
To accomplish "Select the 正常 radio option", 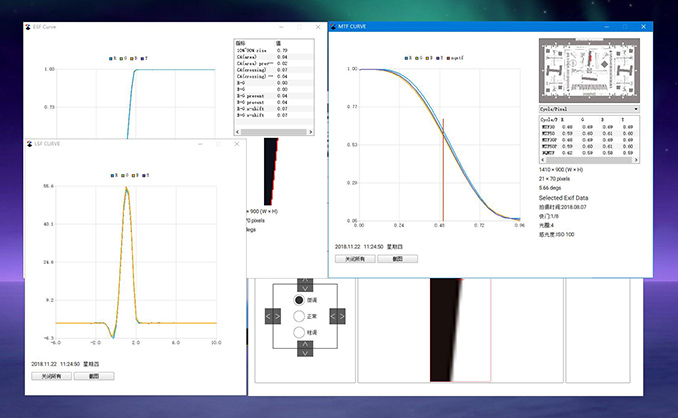I will (x=298, y=316).
